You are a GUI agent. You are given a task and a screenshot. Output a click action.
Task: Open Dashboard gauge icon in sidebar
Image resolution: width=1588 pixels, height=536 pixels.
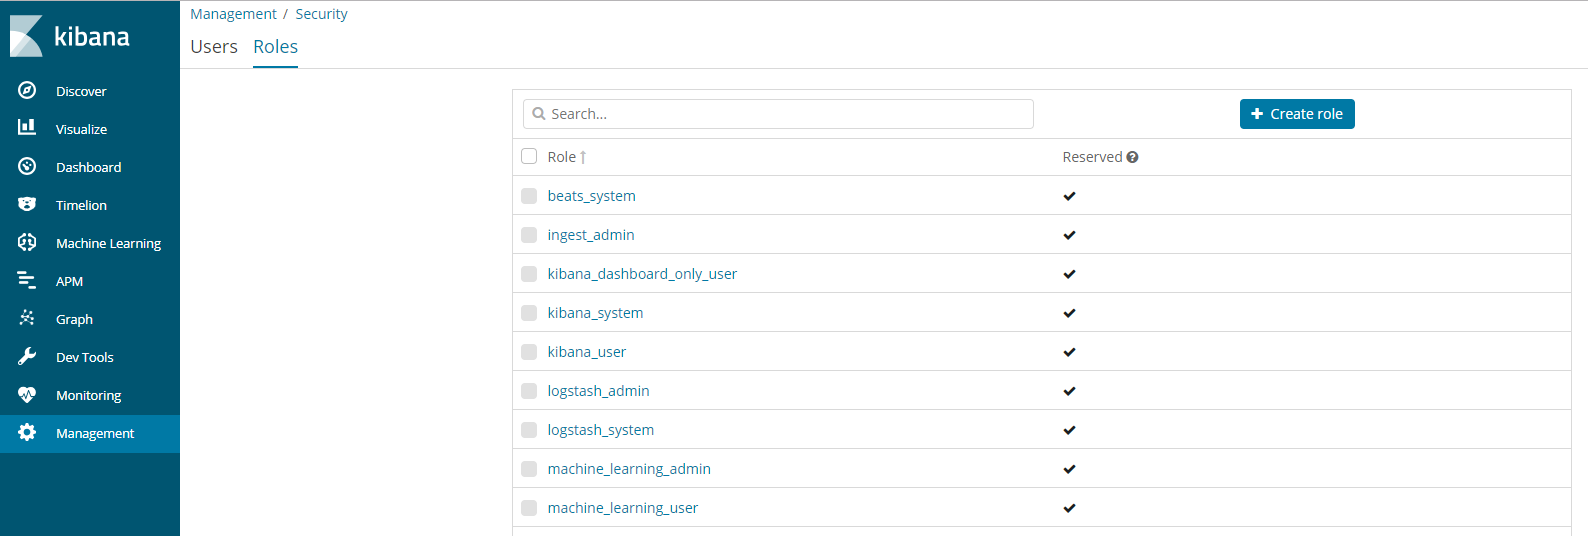[27, 166]
